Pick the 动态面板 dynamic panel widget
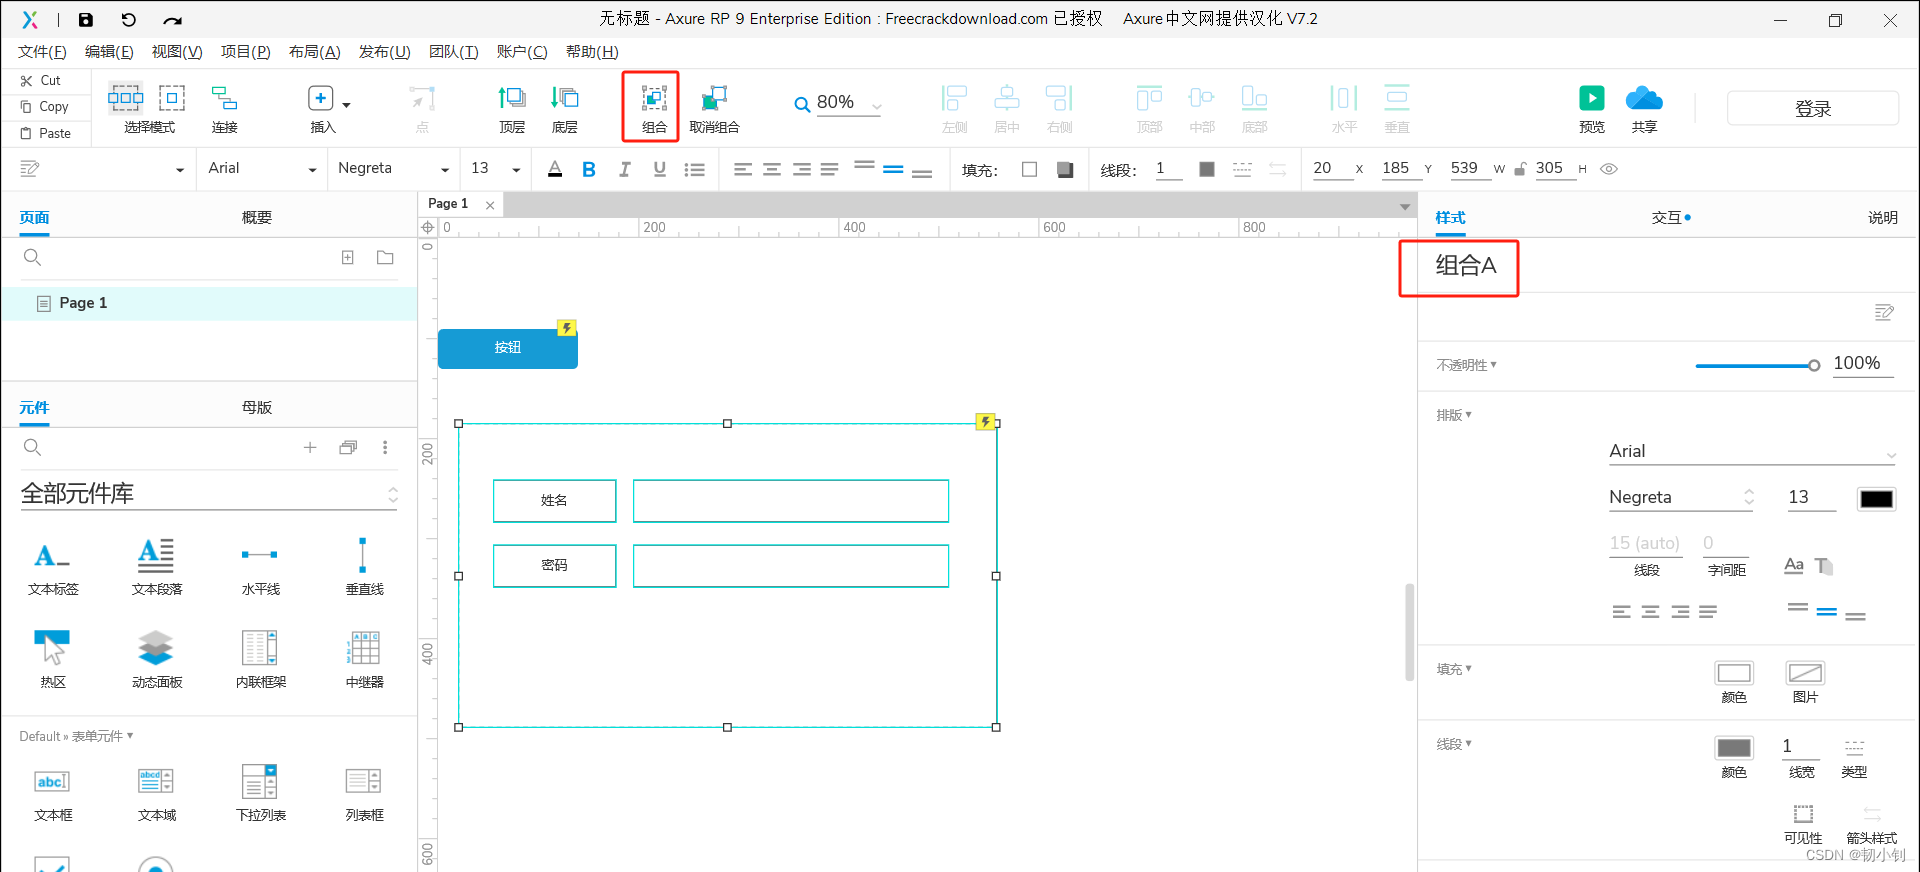Screen dimensions: 1920x872 click(157, 660)
